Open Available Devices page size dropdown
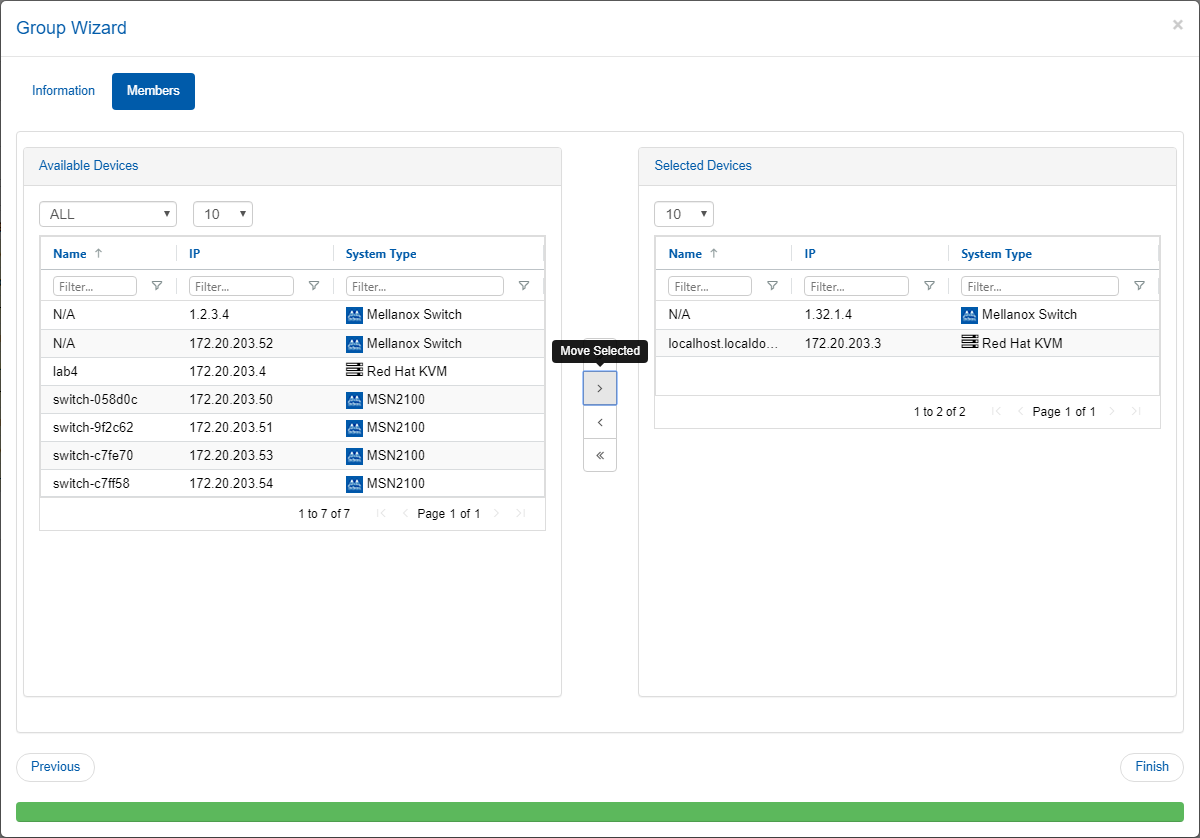The height and width of the screenshot is (838, 1200). pos(222,214)
